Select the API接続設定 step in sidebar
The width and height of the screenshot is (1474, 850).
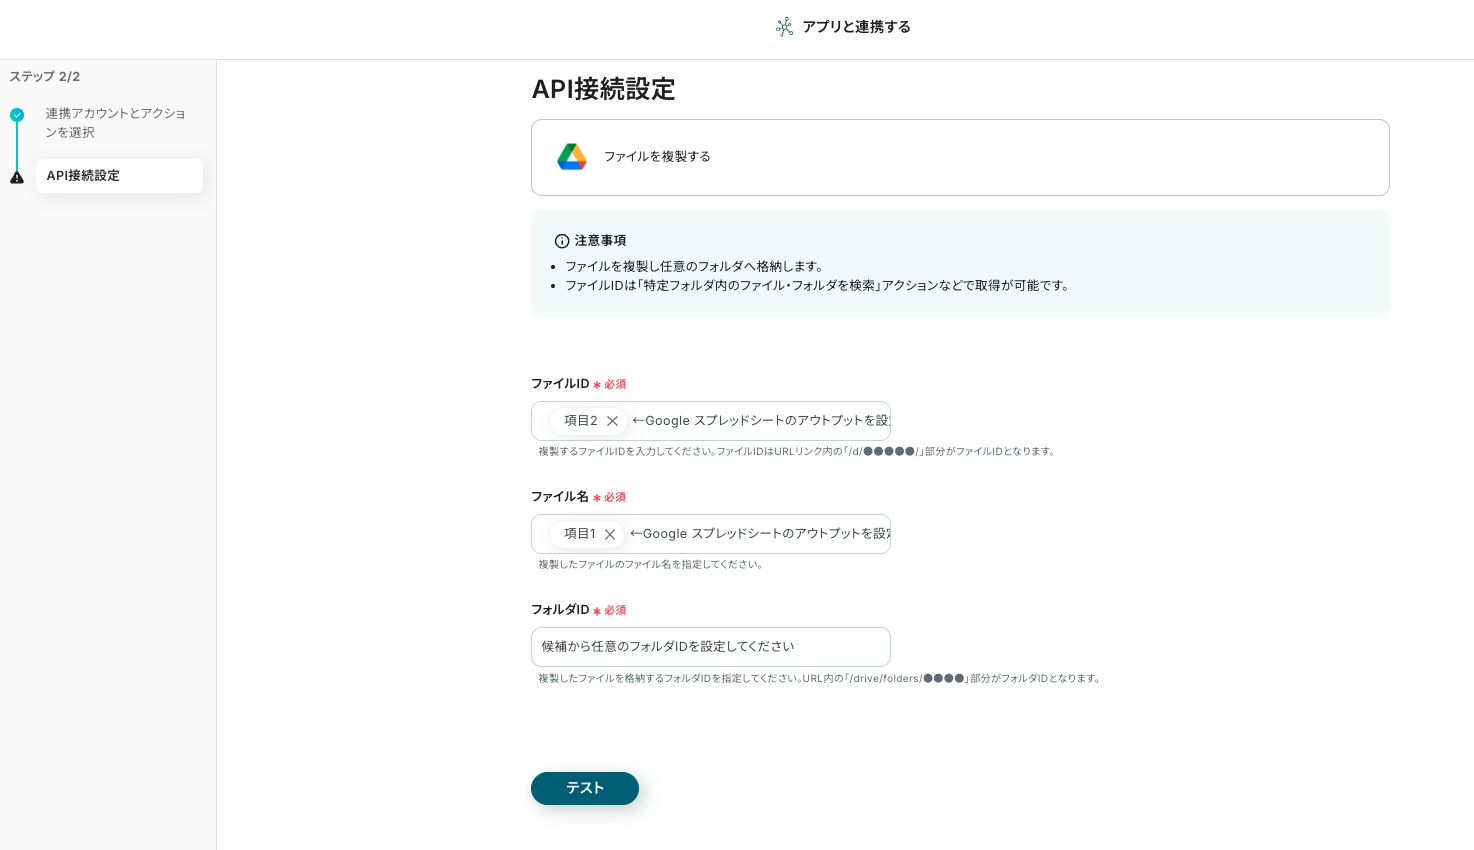click(119, 176)
